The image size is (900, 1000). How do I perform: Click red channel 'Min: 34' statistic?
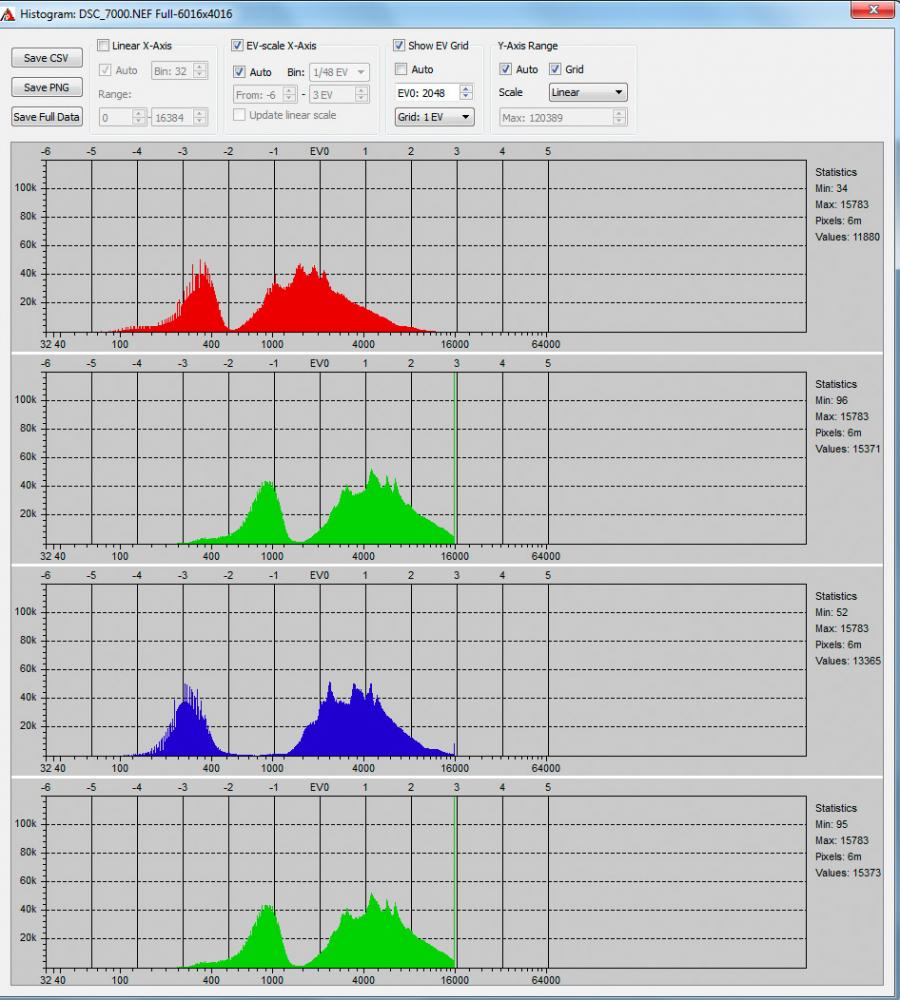click(831, 189)
